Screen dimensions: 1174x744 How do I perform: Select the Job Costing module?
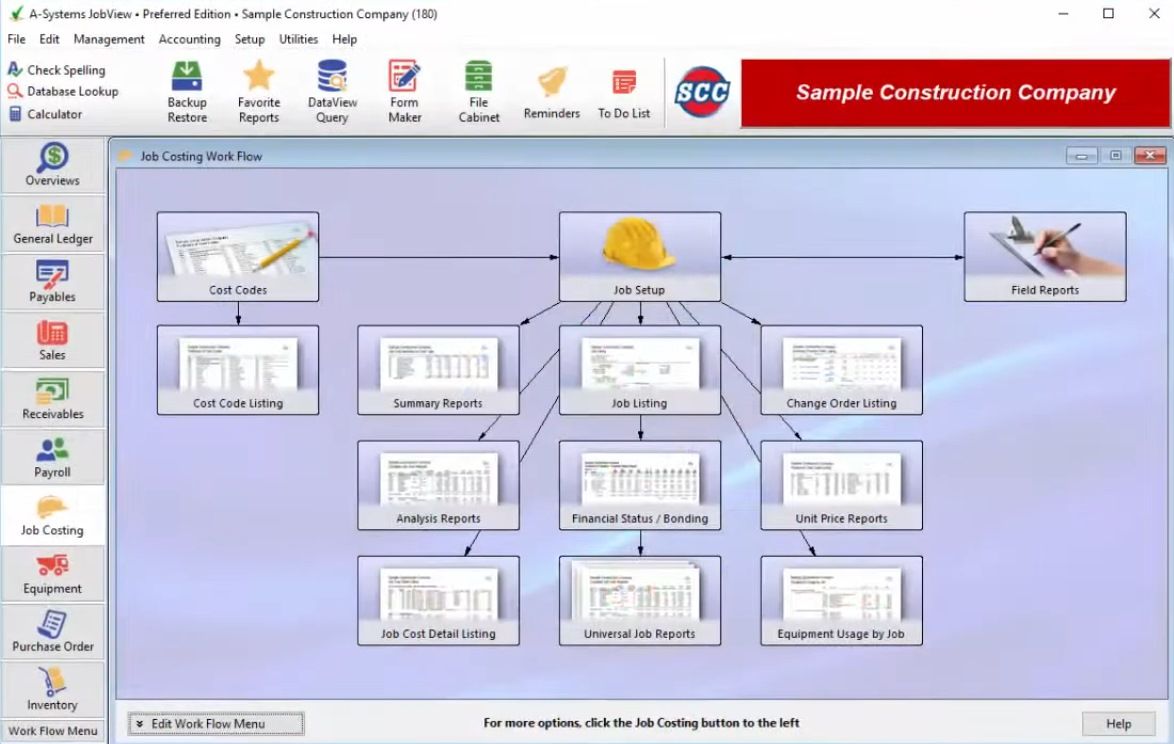point(52,515)
